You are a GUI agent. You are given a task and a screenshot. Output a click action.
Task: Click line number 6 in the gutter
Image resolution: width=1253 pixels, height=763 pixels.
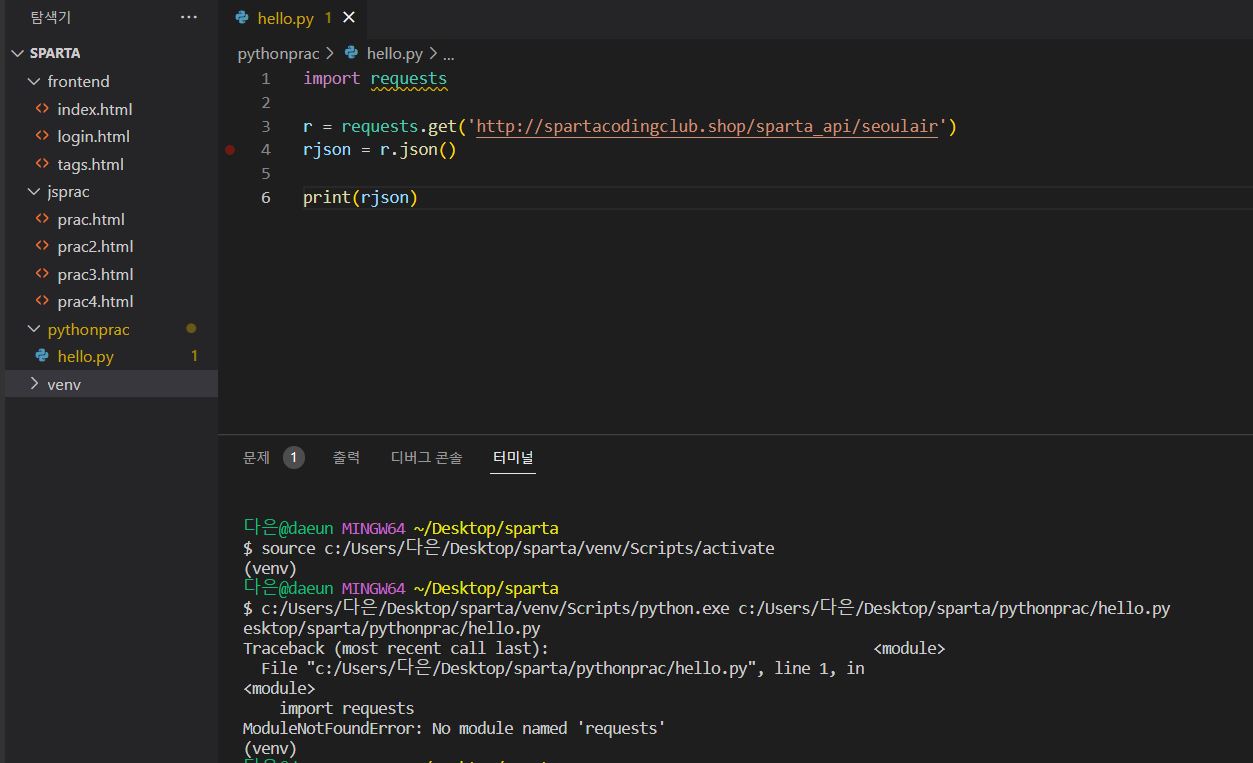pyautogui.click(x=266, y=198)
